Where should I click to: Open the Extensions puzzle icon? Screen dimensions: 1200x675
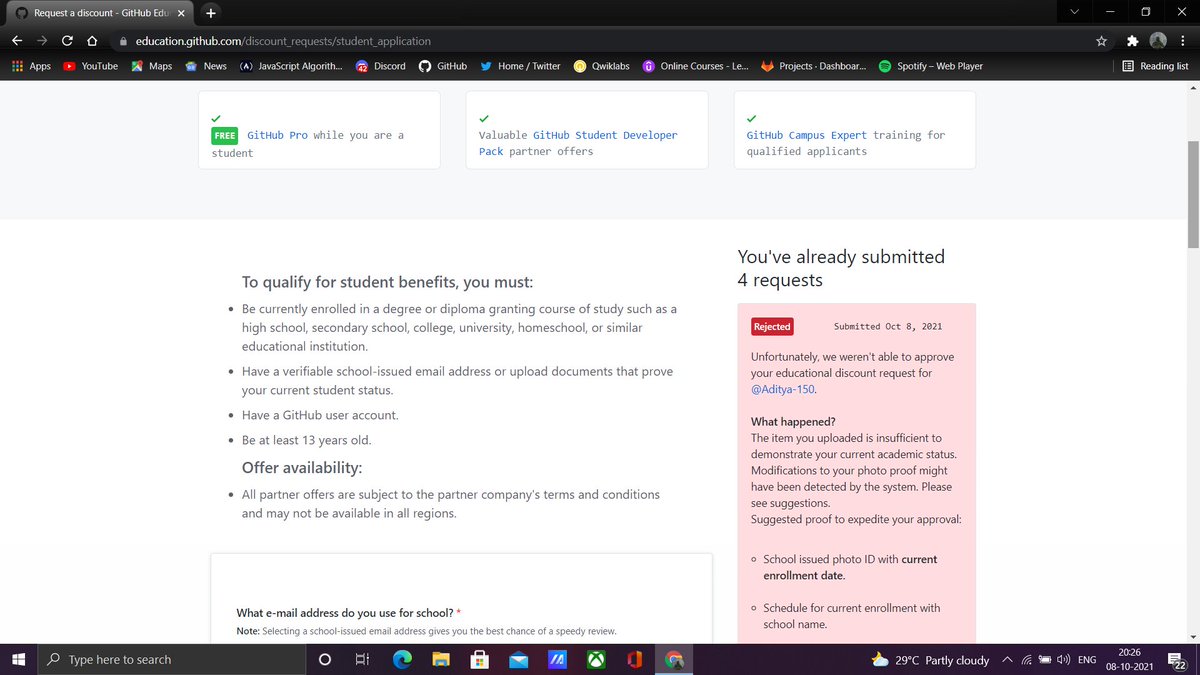point(1132,41)
